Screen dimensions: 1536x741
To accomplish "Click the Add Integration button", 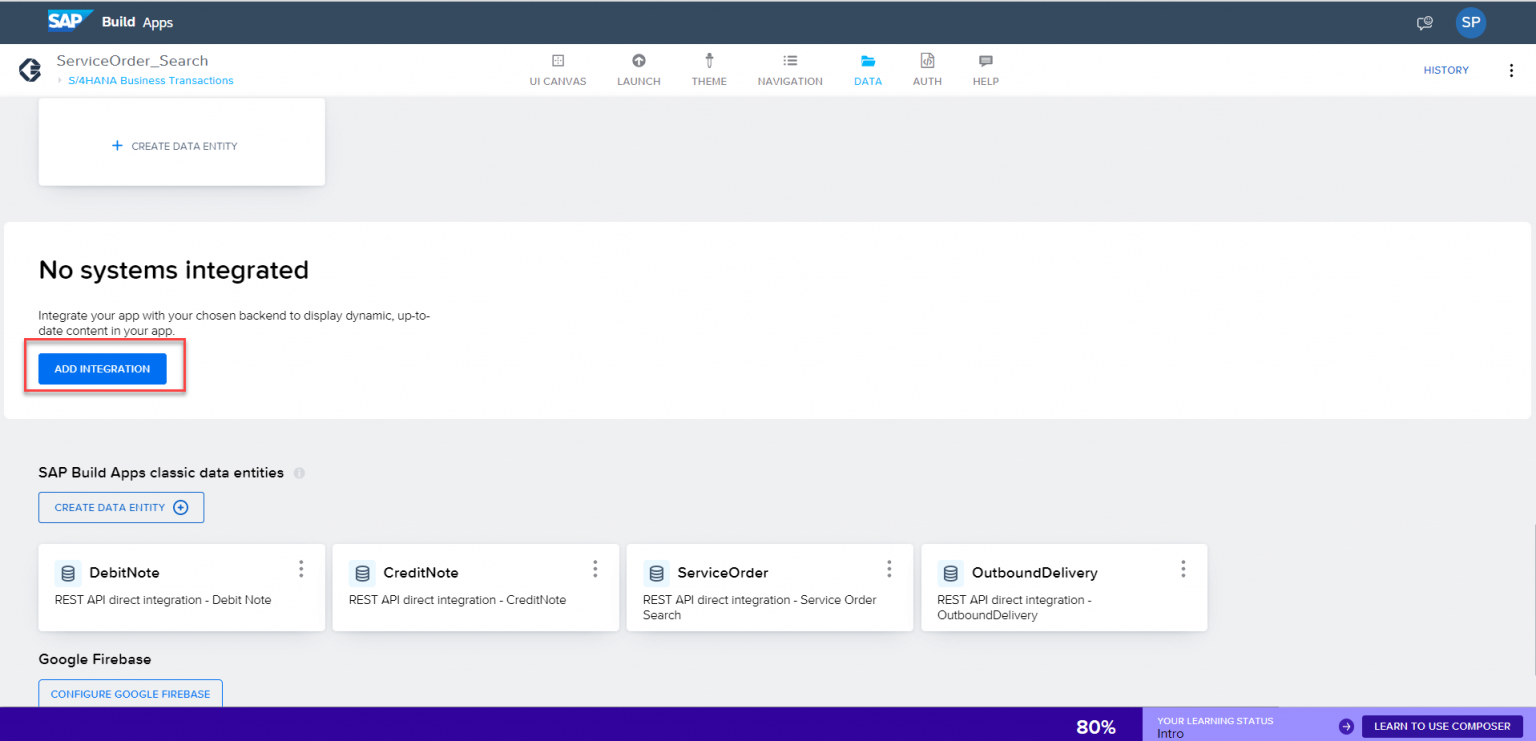I will coord(102,368).
